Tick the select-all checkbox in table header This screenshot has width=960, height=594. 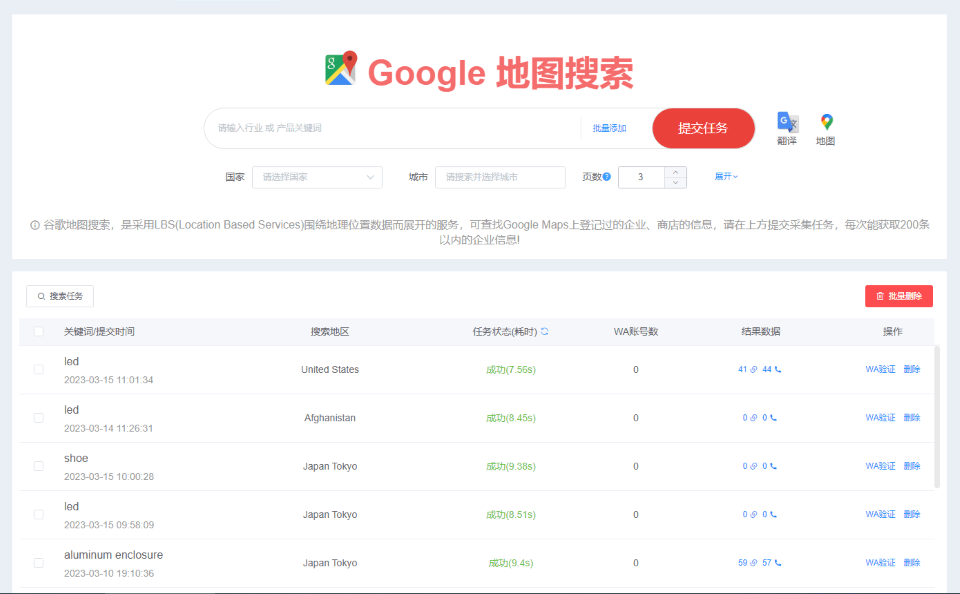pos(39,332)
